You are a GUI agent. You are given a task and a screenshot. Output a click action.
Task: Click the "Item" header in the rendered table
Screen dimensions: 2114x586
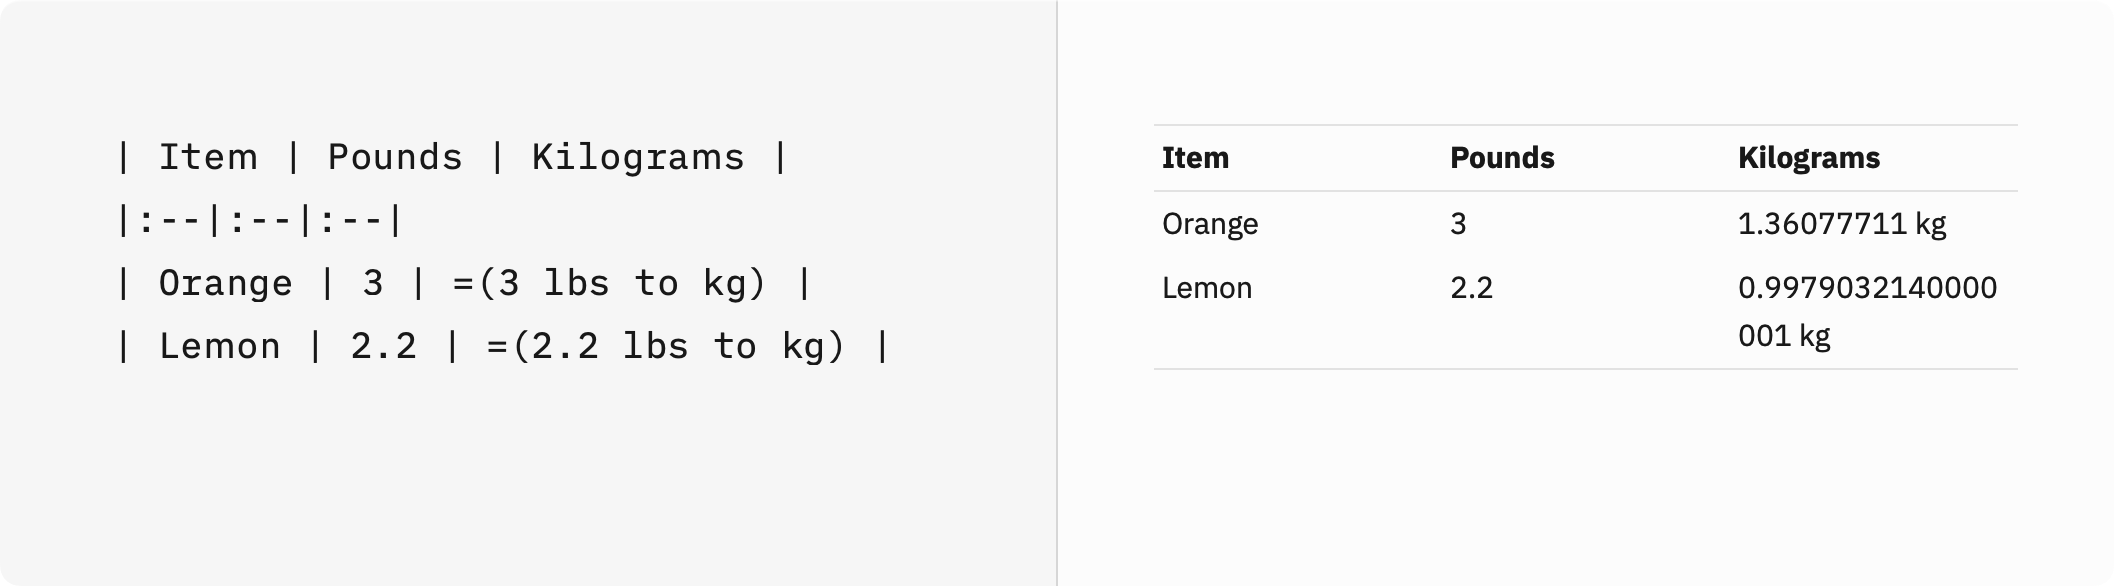pyautogui.click(x=1195, y=158)
